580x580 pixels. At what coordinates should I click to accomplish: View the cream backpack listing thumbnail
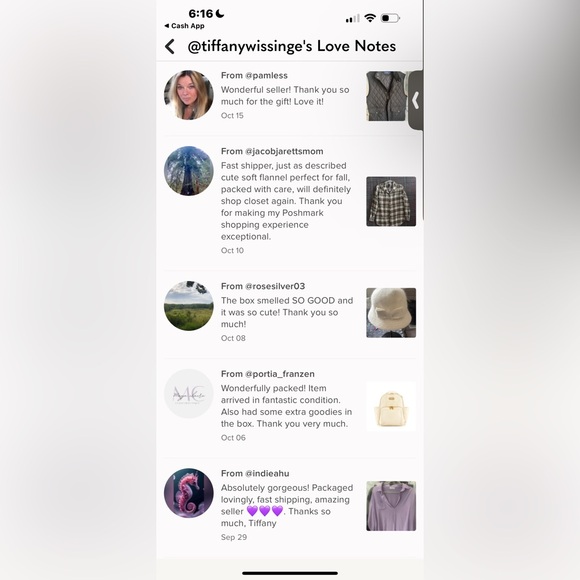click(391, 406)
